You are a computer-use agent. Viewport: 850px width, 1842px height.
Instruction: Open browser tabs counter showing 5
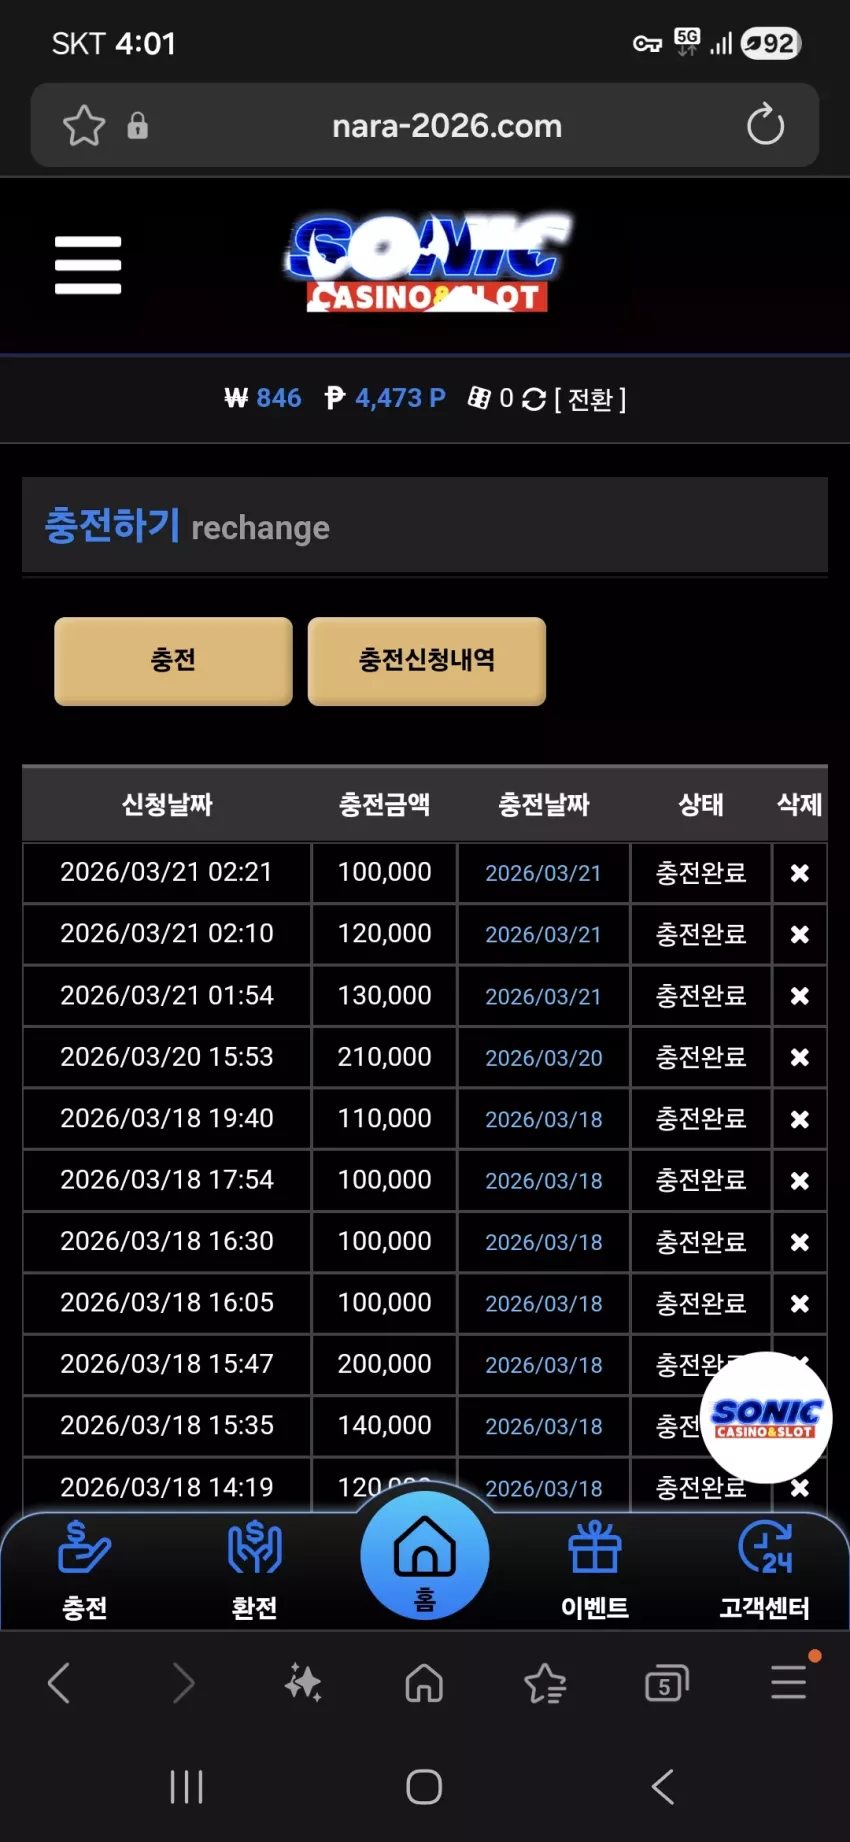pos(666,1684)
